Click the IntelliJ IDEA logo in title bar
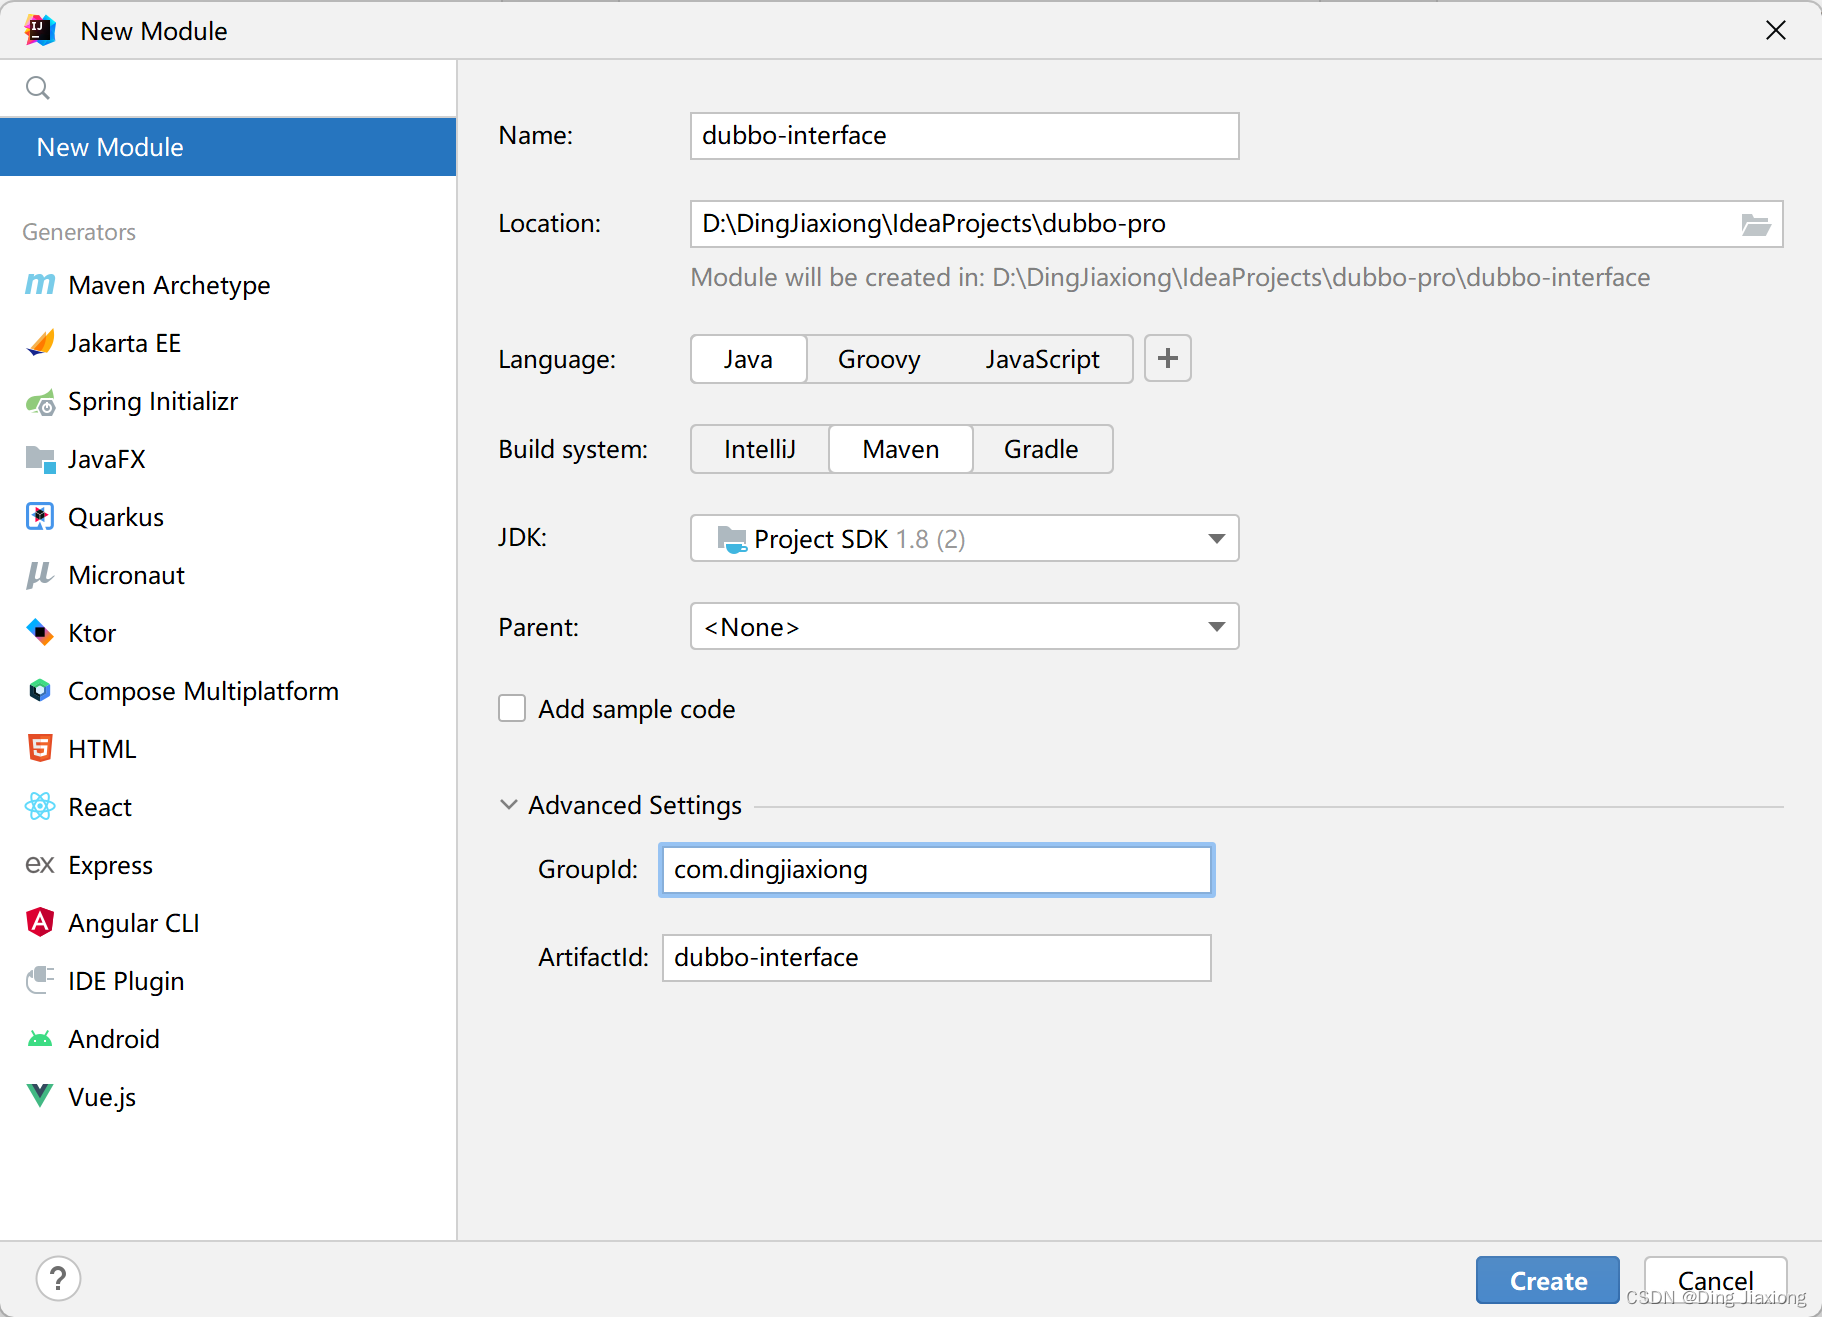The image size is (1822, 1317). [x=41, y=30]
